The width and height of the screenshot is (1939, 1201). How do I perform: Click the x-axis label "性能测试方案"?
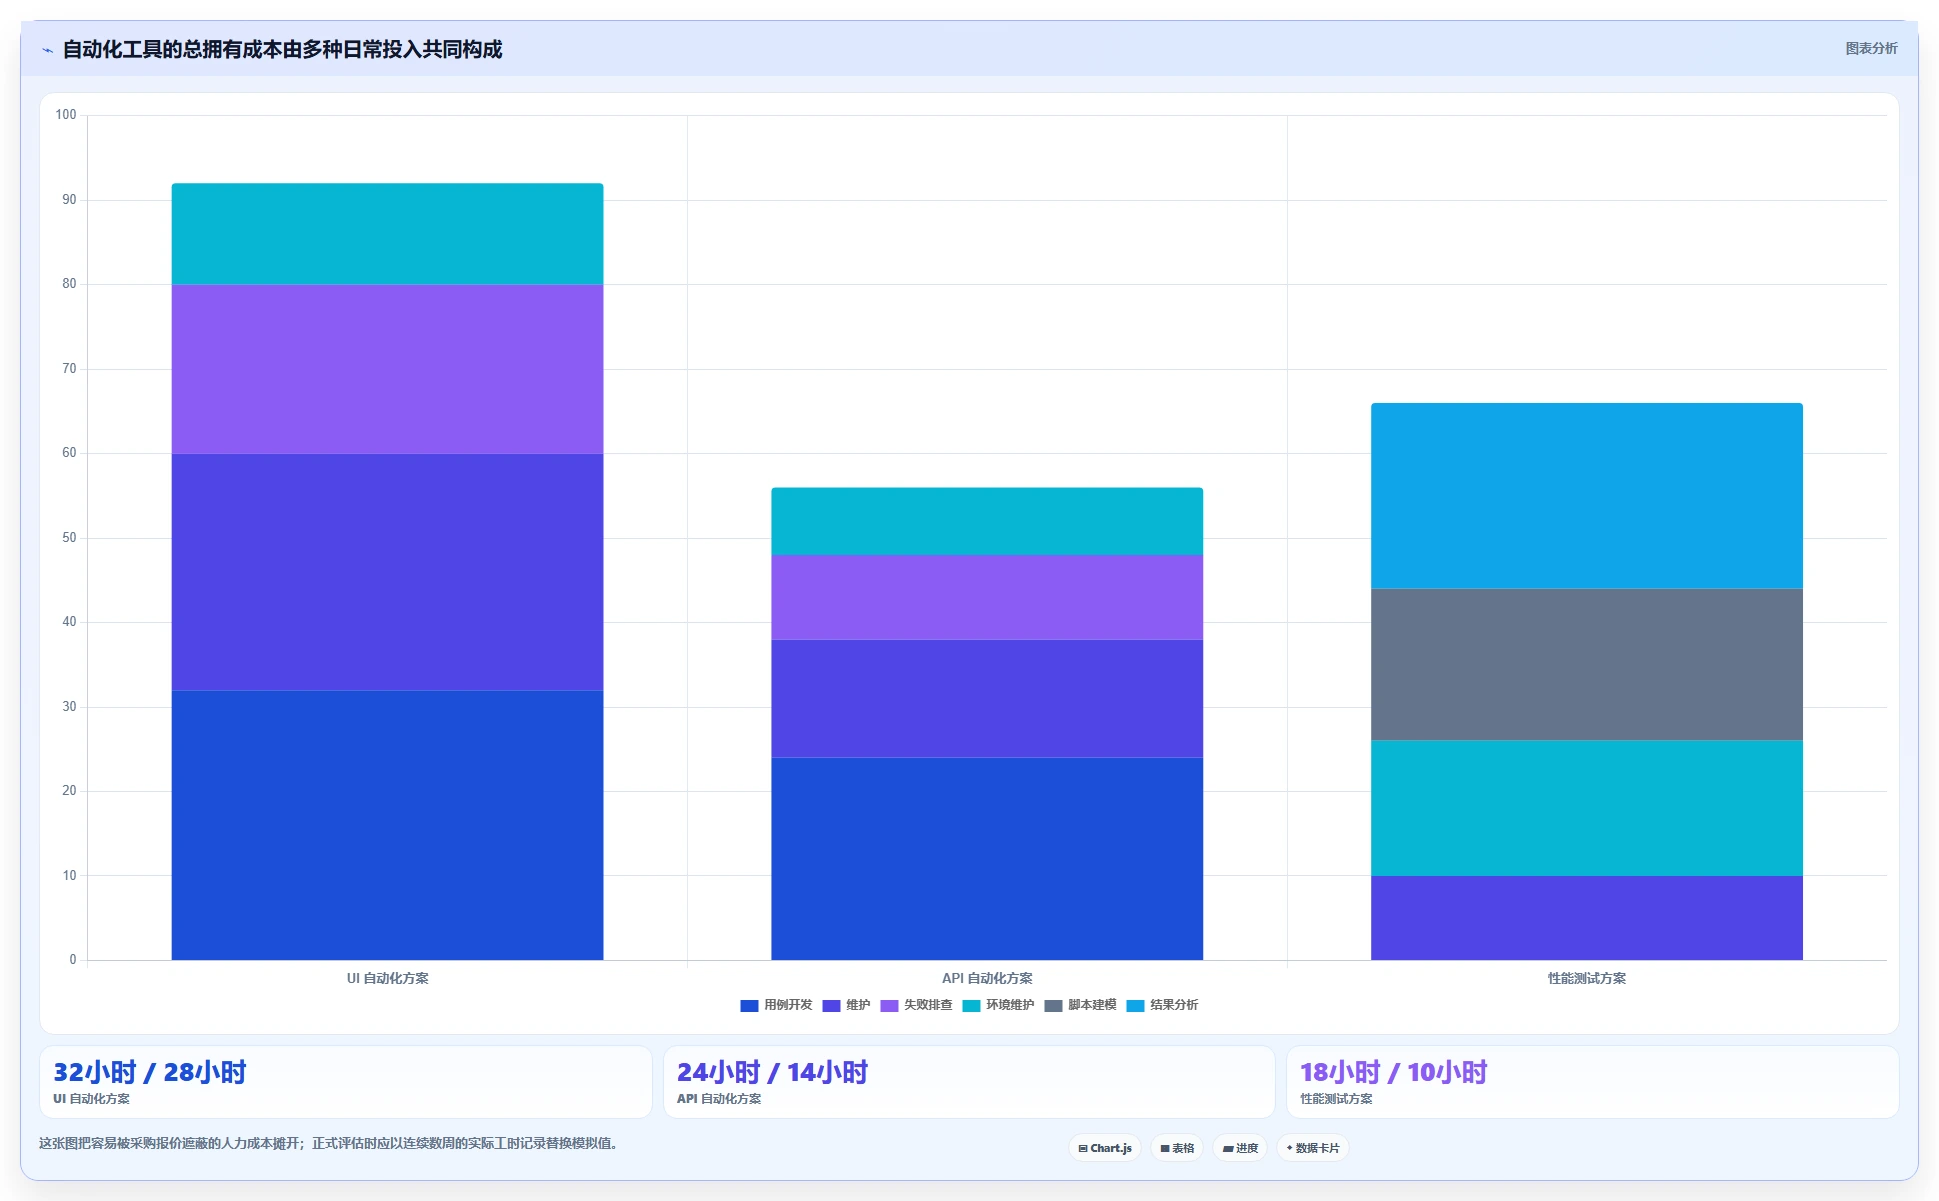tap(1587, 978)
